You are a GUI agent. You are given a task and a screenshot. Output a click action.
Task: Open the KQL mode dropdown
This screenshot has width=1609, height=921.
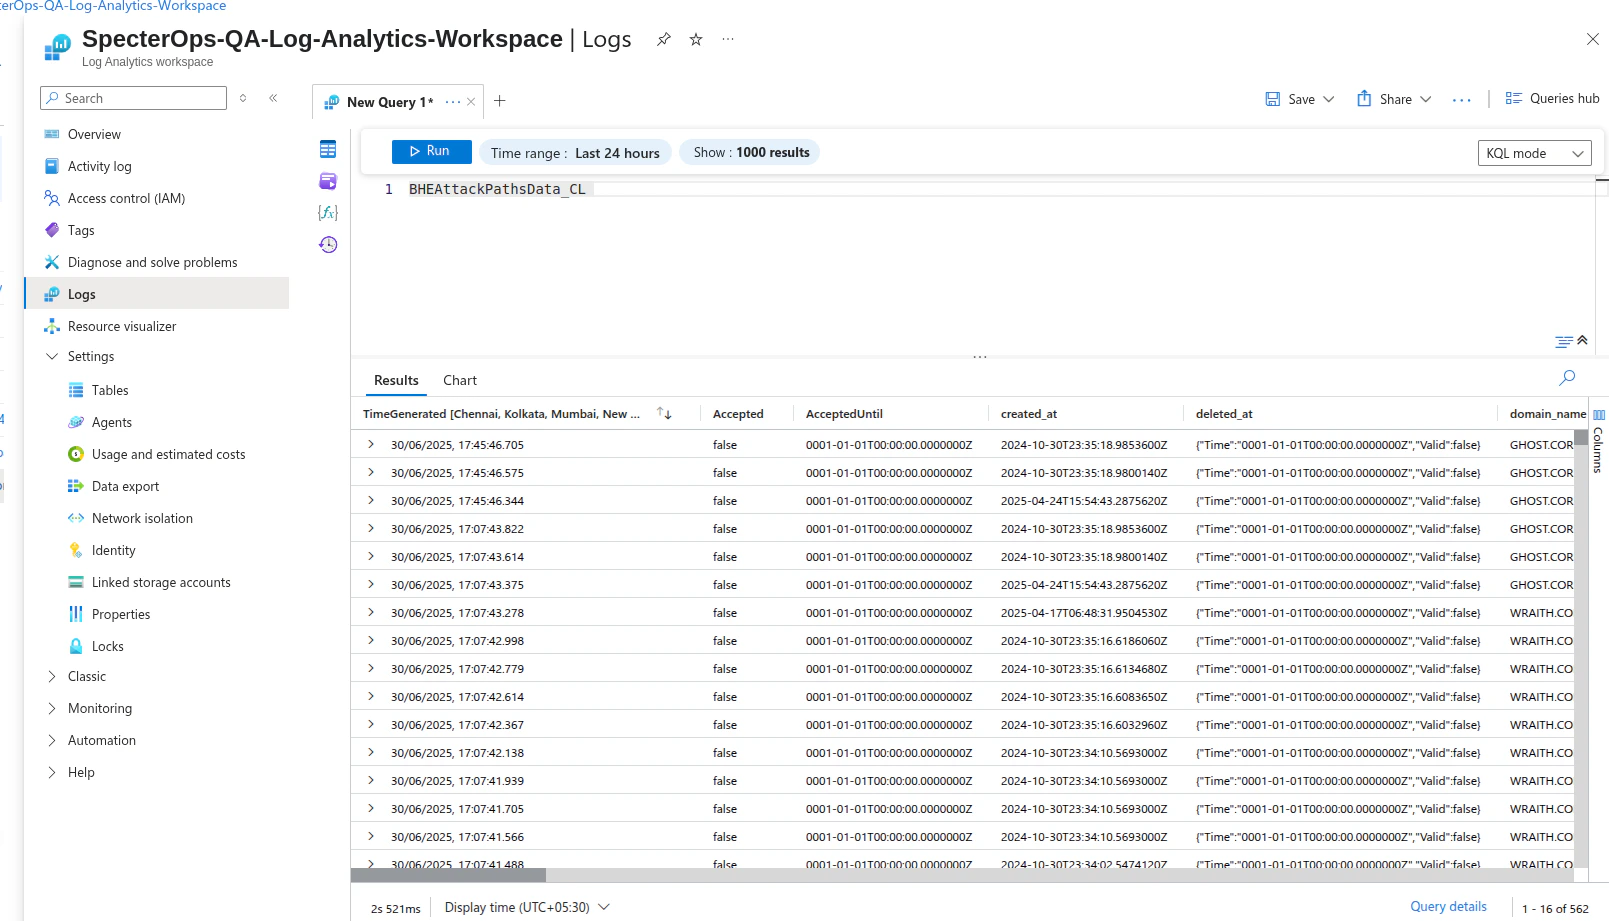(1534, 153)
